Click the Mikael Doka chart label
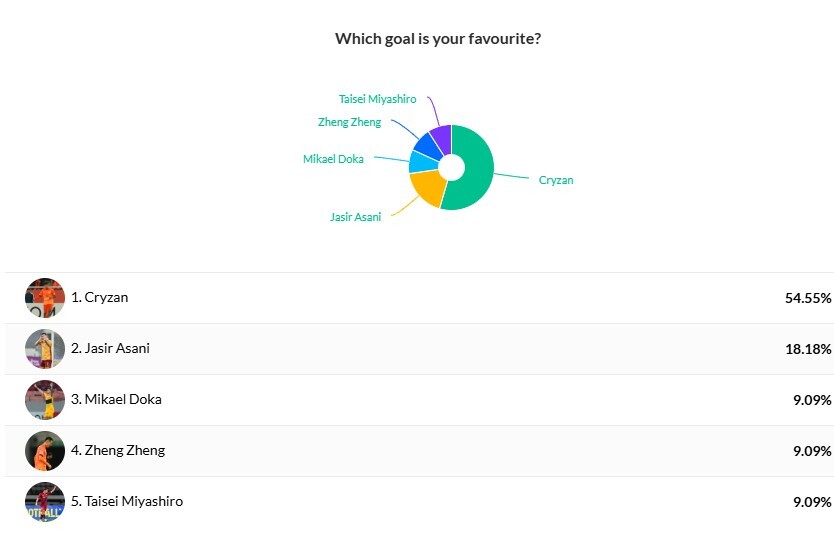 333,159
